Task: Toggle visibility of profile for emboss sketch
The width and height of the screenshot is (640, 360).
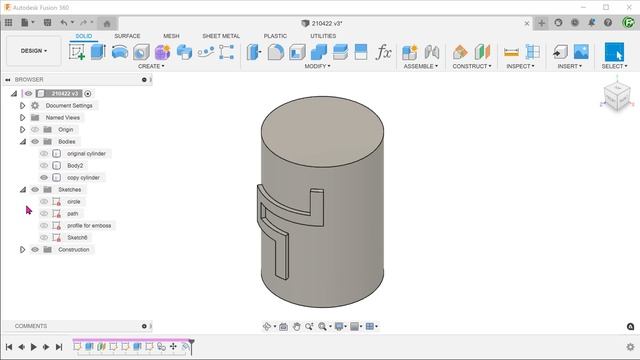Action: pyautogui.click(x=44, y=225)
